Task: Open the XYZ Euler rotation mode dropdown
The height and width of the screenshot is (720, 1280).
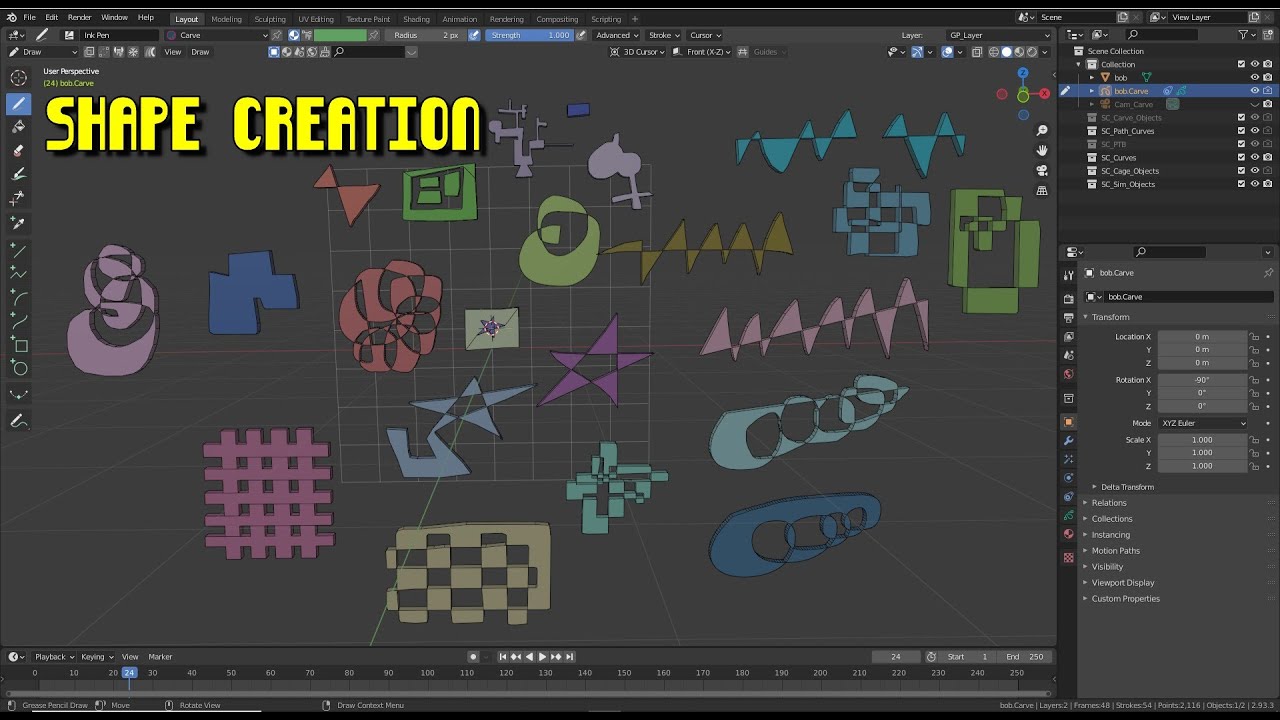Action: point(1204,423)
